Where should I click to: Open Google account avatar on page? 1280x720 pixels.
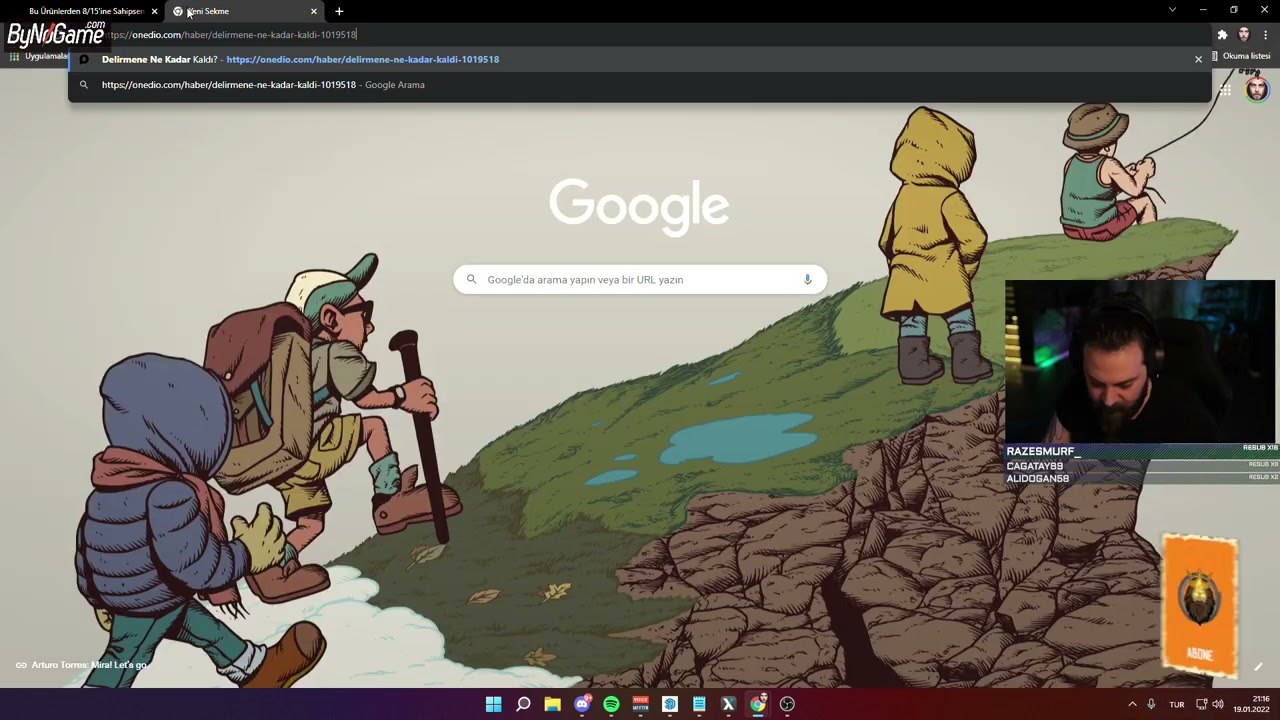pos(1257,90)
